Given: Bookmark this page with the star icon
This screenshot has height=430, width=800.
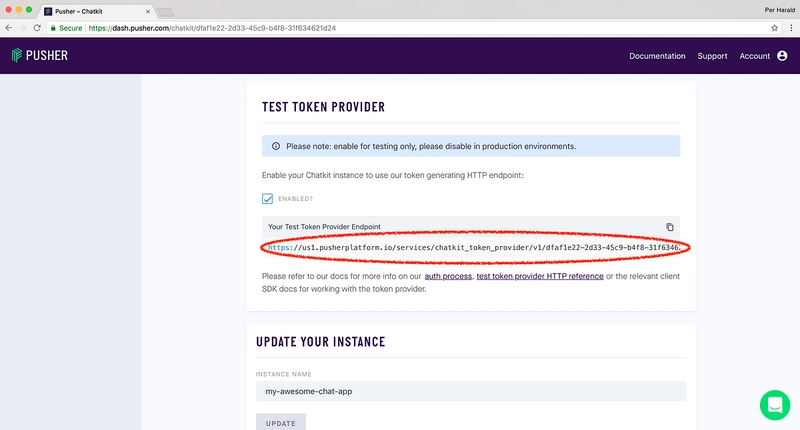Looking at the screenshot, I should coord(774,28).
